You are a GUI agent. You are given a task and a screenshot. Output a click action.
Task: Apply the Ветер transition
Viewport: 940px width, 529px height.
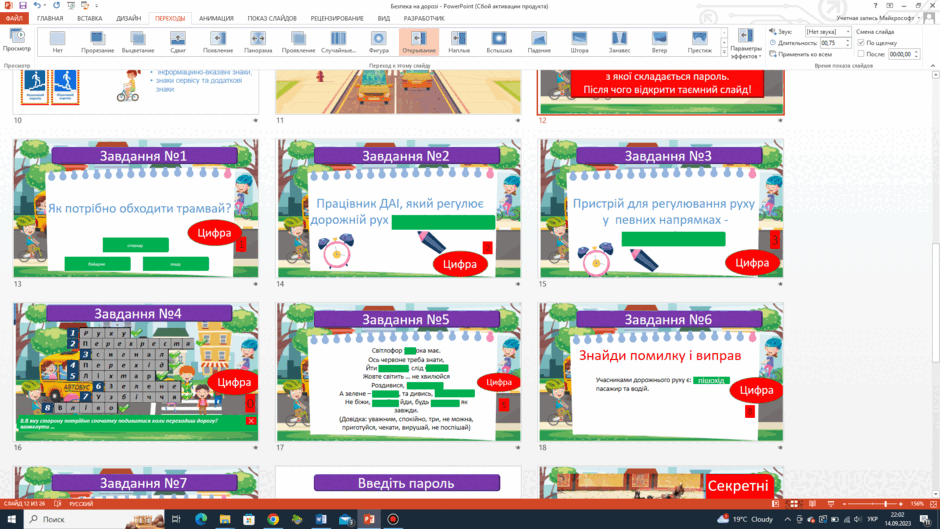660,42
